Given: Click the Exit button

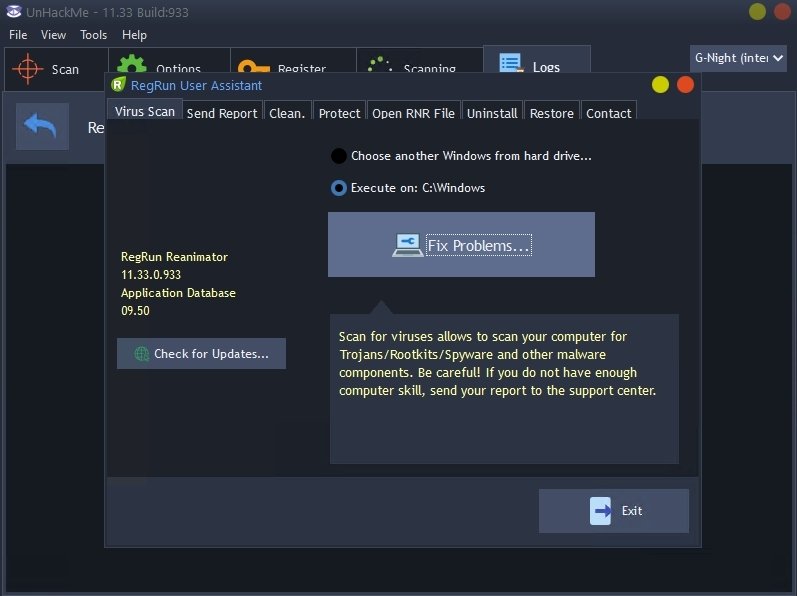Looking at the screenshot, I should click(614, 511).
